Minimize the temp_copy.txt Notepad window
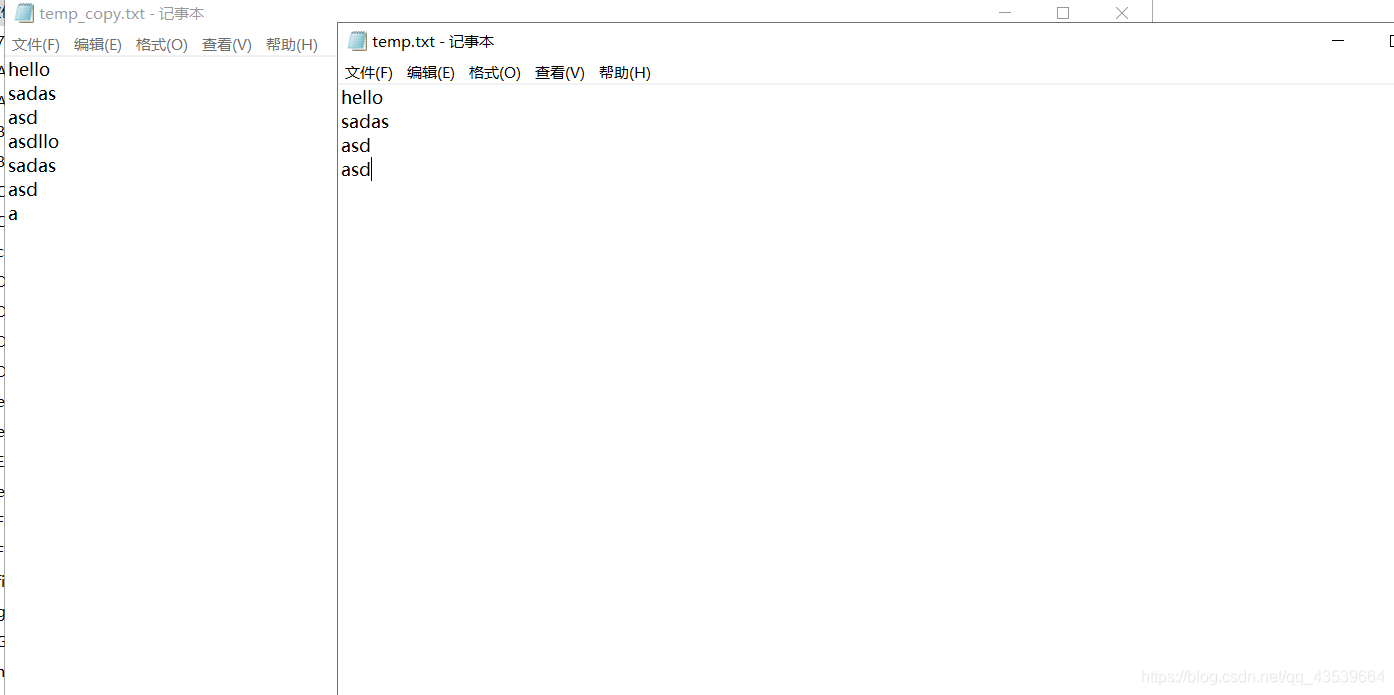 (x=1005, y=13)
